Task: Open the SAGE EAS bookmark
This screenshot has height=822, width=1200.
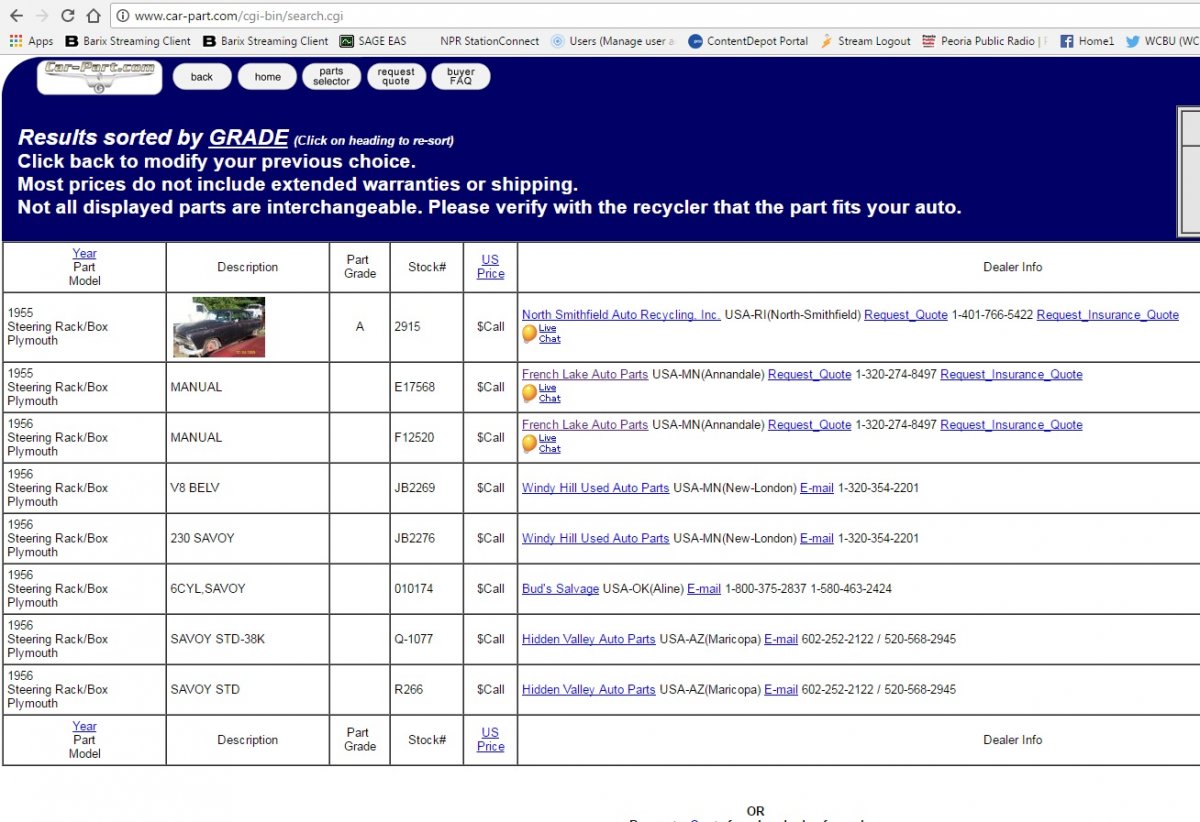Action: pyautogui.click(x=373, y=41)
